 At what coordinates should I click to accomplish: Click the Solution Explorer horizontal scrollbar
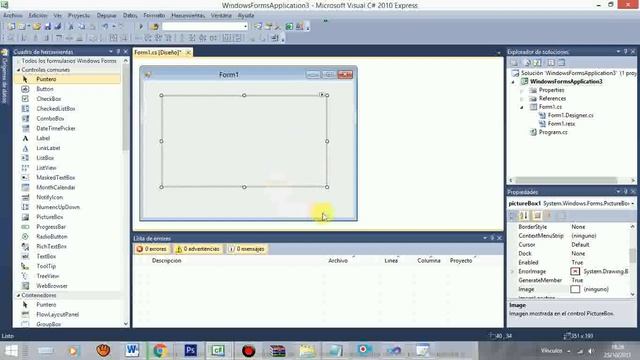click(x=573, y=180)
